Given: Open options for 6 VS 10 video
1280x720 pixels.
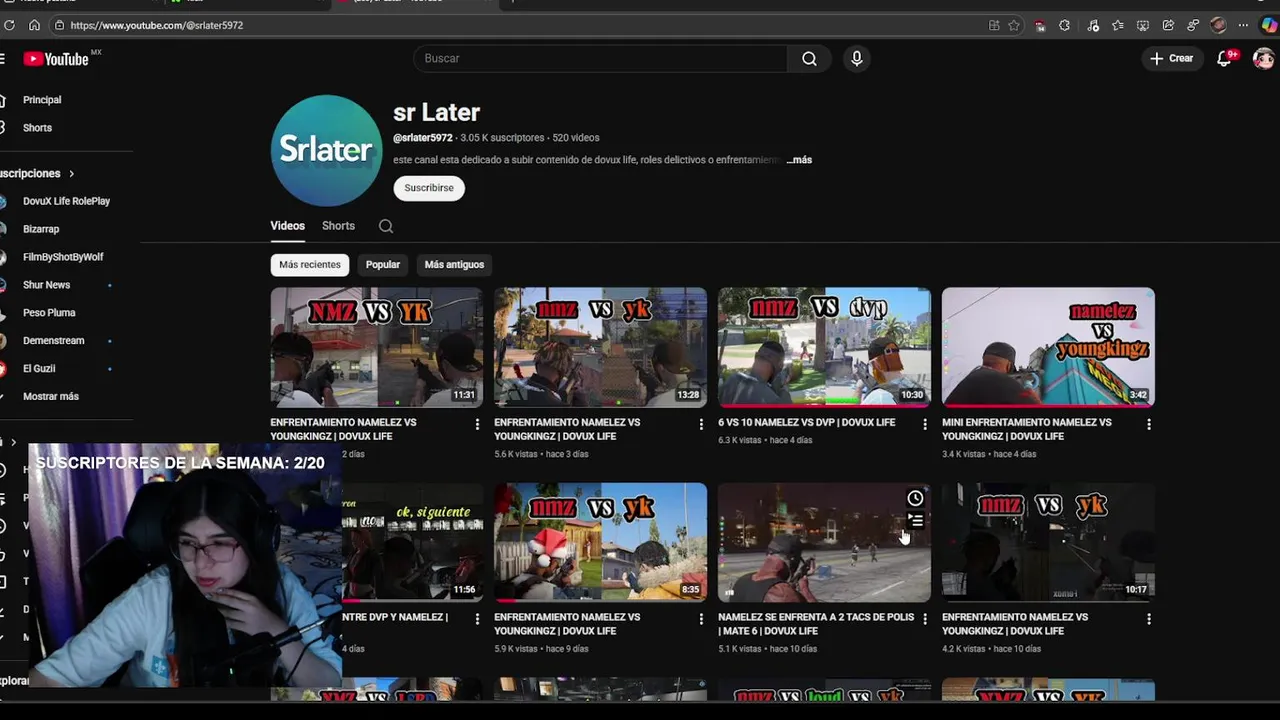Looking at the screenshot, I should (x=925, y=425).
